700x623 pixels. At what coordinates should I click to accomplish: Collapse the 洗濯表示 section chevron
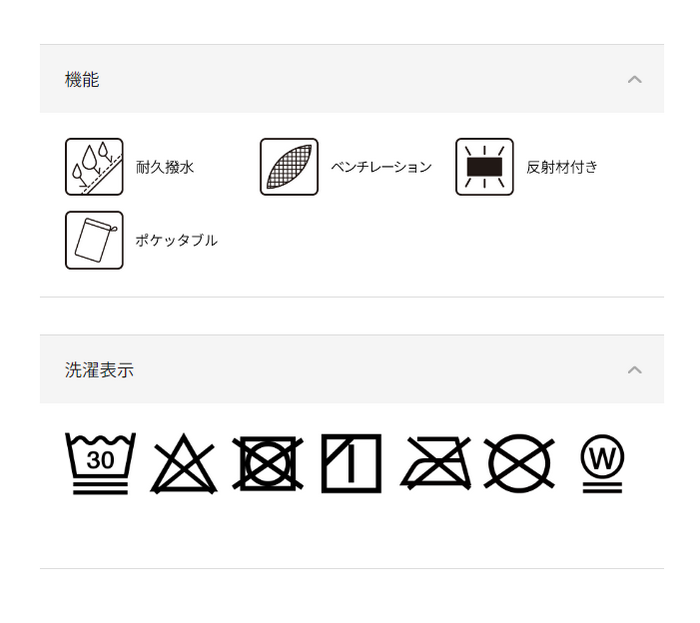click(x=634, y=370)
